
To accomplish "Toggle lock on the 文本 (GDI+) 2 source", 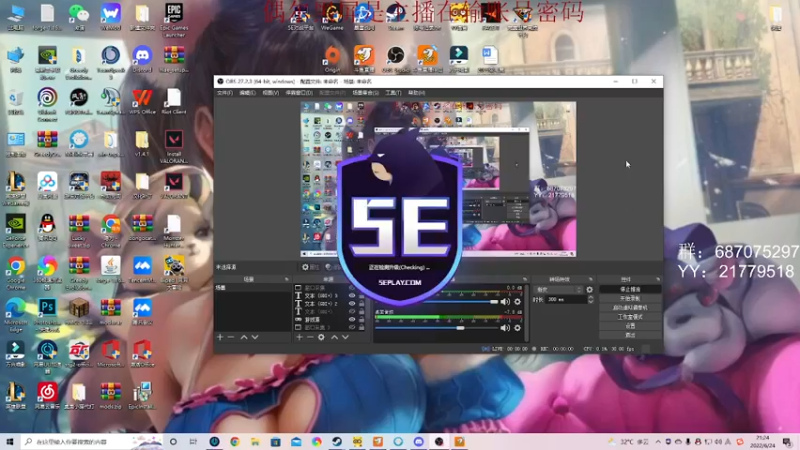I will click(x=362, y=304).
